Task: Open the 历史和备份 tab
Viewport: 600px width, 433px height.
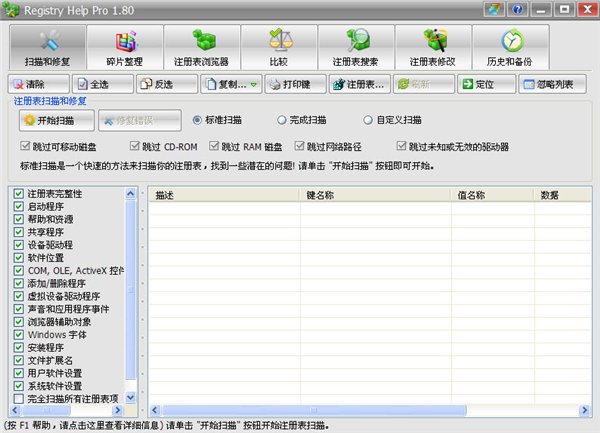Action: pos(511,47)
